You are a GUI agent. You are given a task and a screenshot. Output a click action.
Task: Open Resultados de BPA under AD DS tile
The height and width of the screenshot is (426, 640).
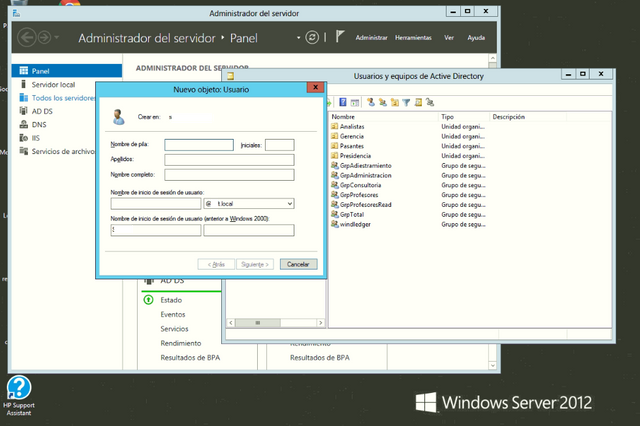pyautogui.click(x=190, y=357)
